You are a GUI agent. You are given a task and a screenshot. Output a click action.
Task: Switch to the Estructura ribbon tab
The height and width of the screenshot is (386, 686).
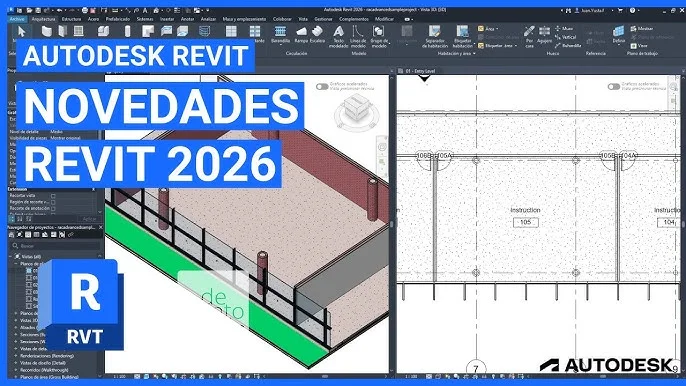pyautogui.click(x=71, y=19)
